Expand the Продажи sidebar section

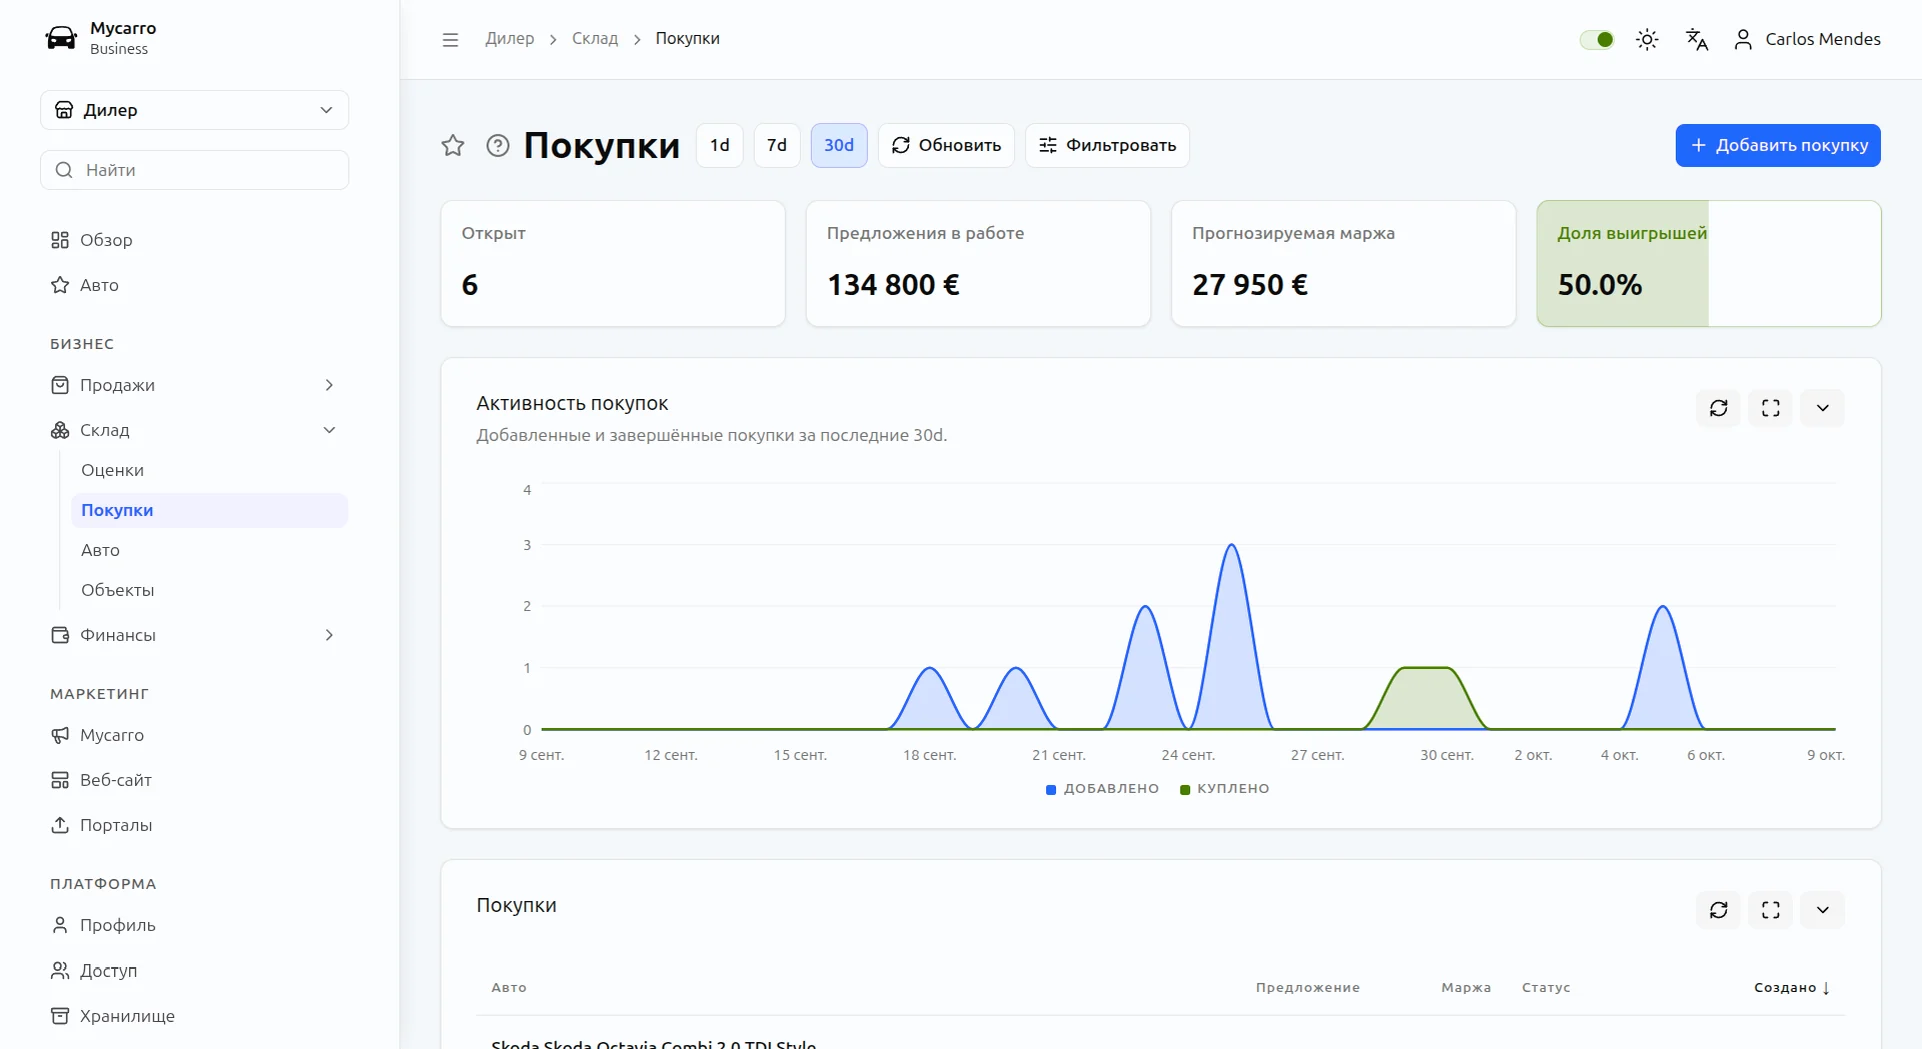194,385
